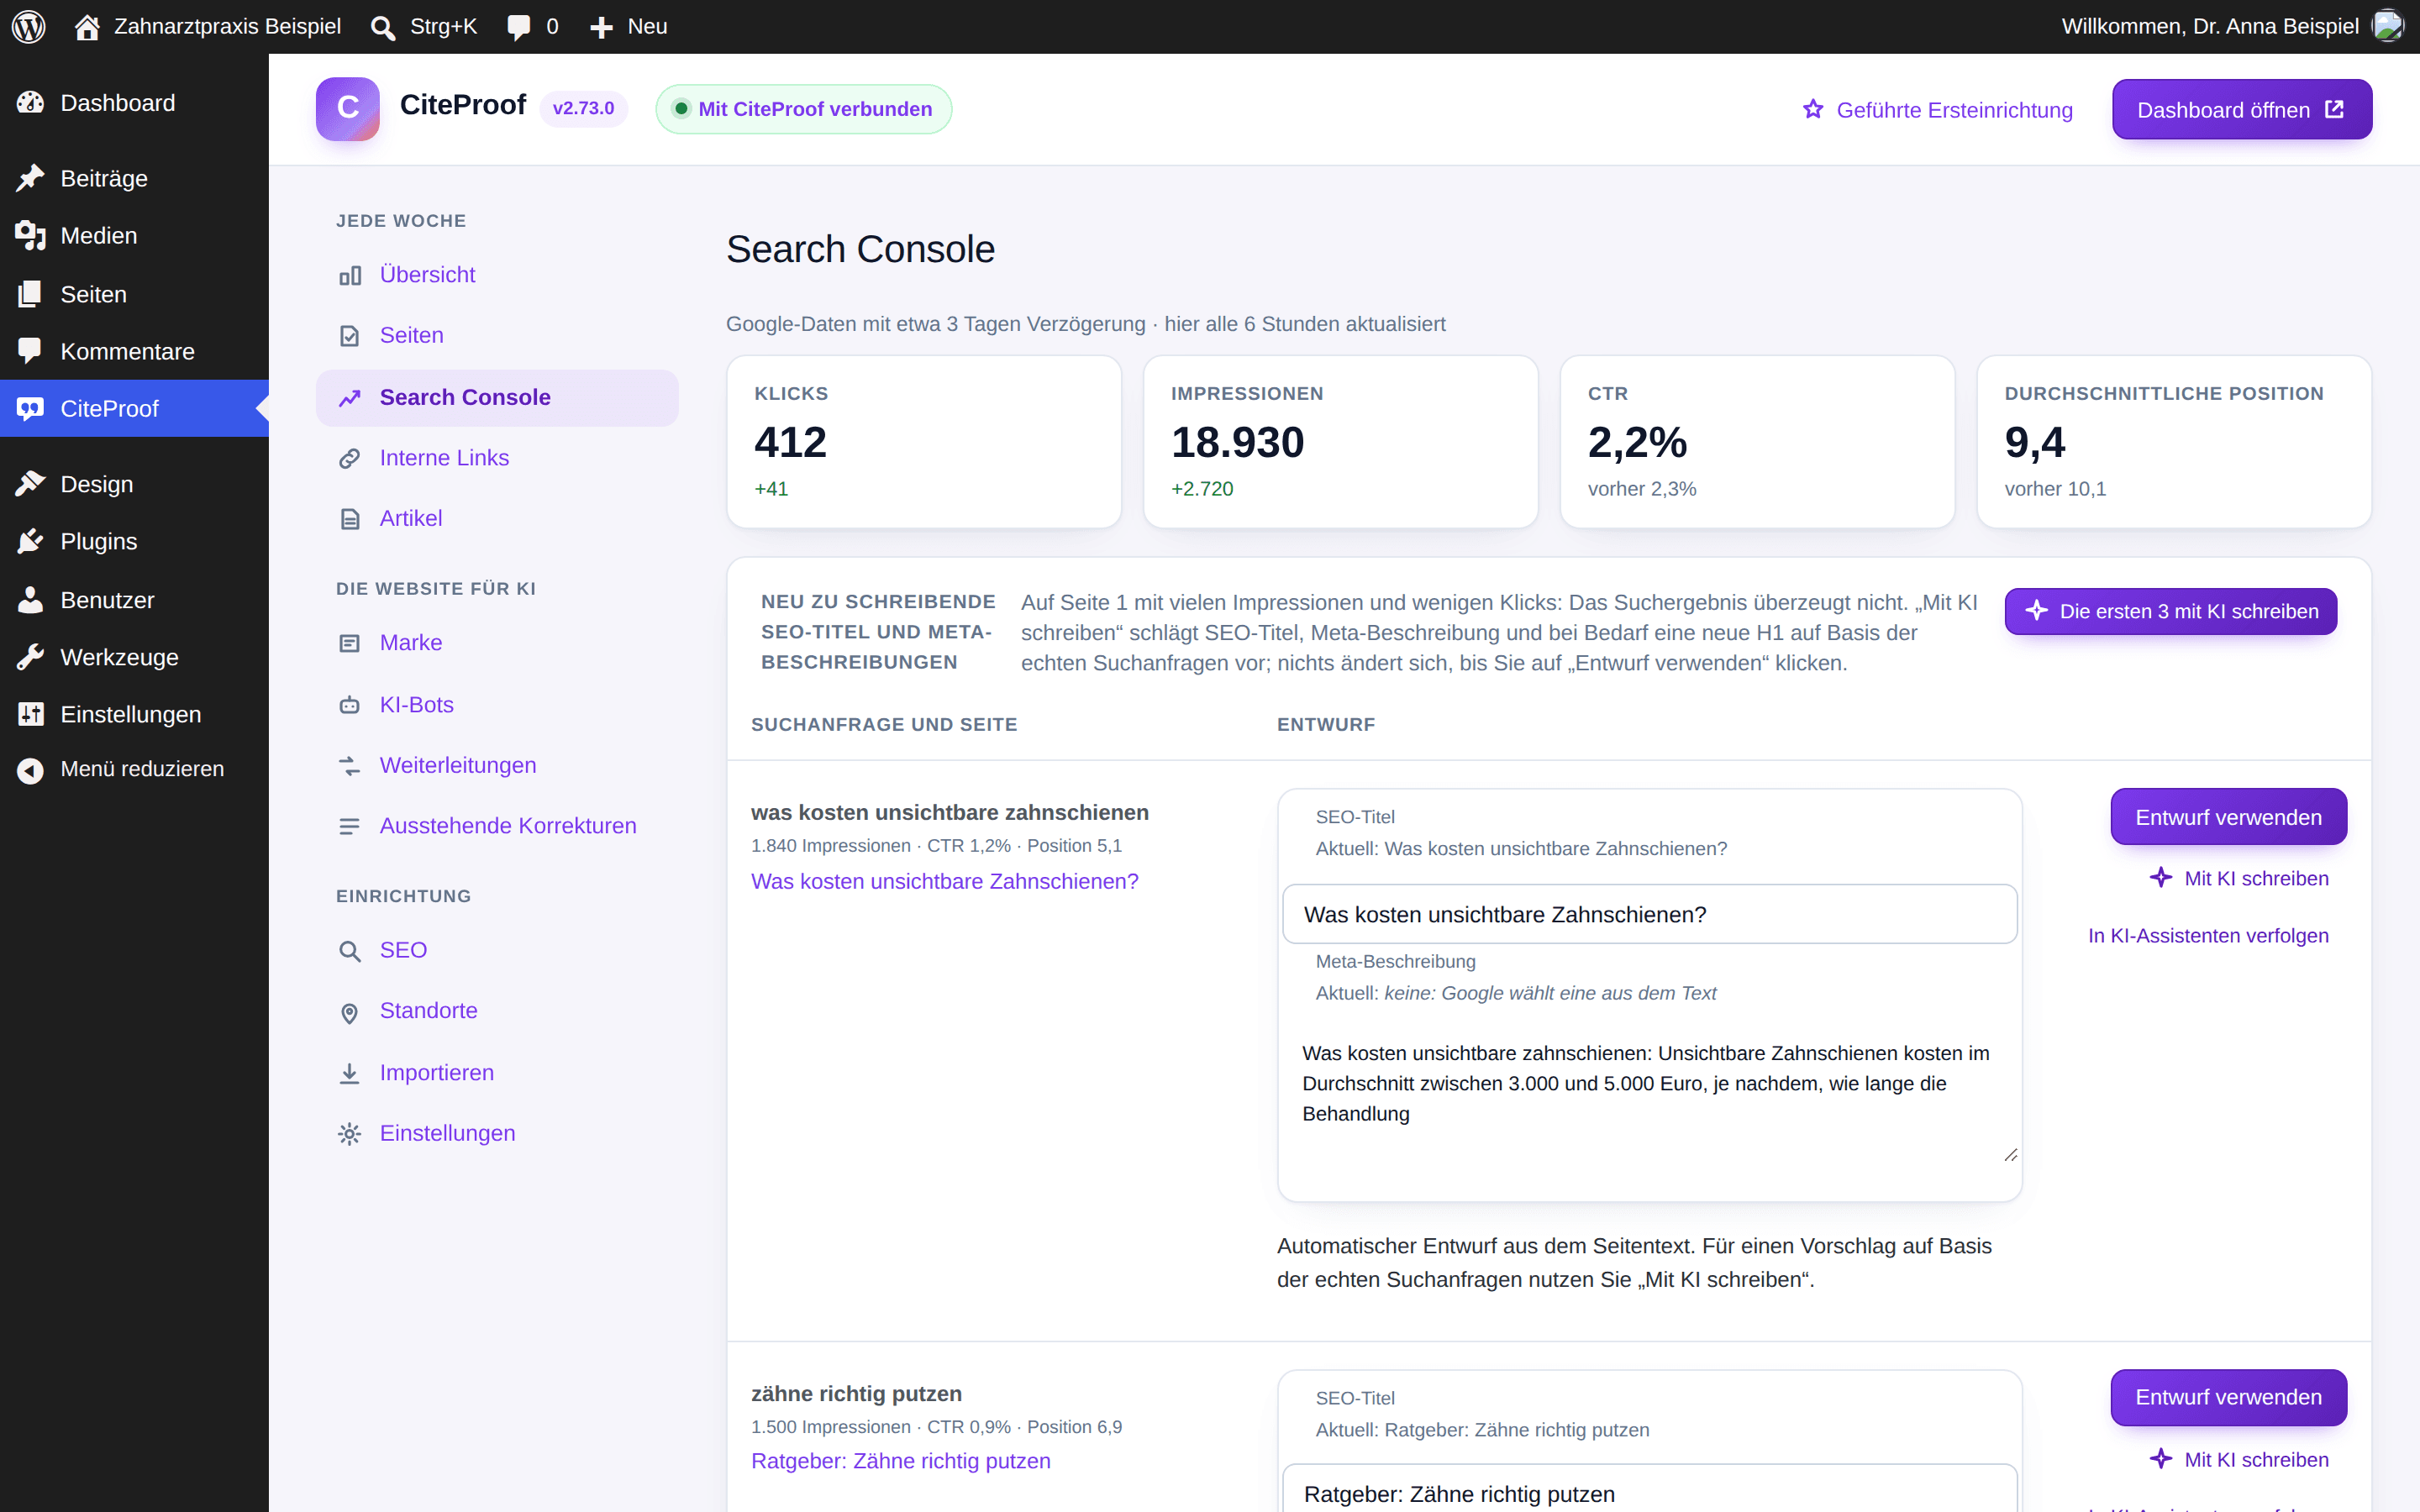Click Entwurf verwenden for zähne richtig putzen

[x=2229, y=1397]
